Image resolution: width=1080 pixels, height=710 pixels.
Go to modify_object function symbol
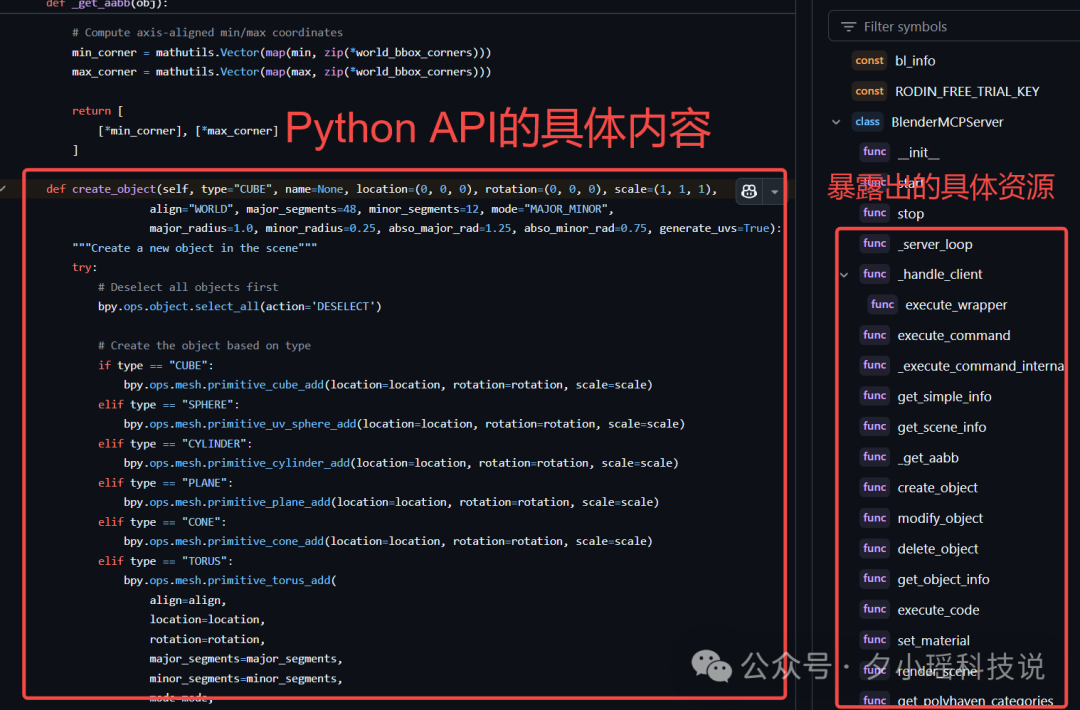pos(940,519)
